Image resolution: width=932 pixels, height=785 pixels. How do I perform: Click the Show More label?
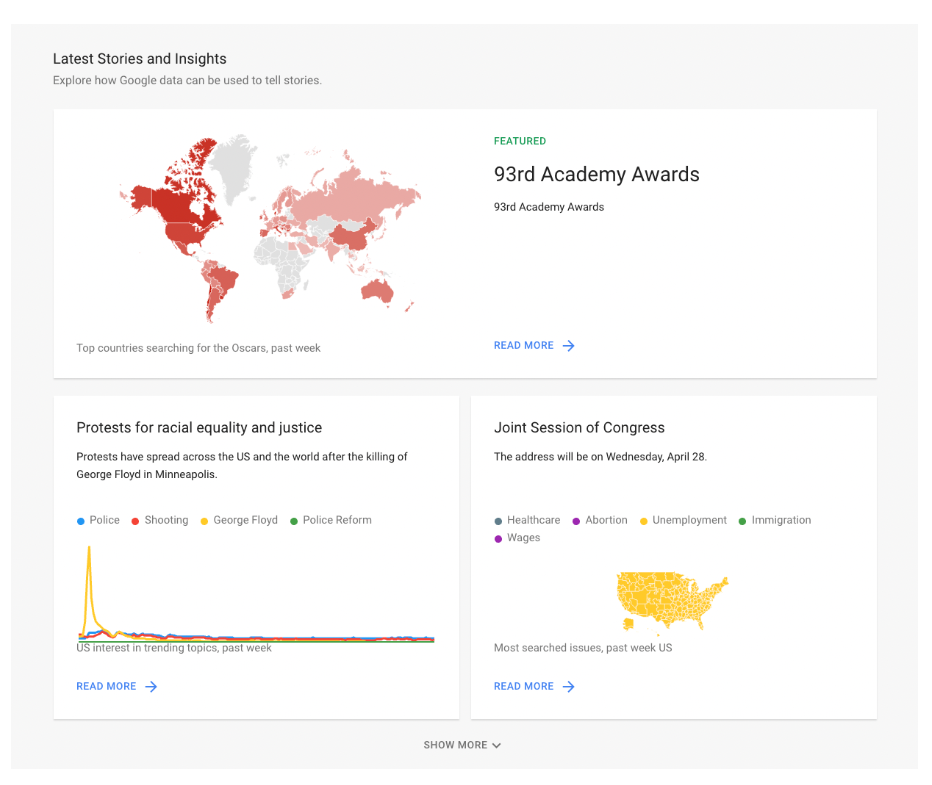pos(455,745)
